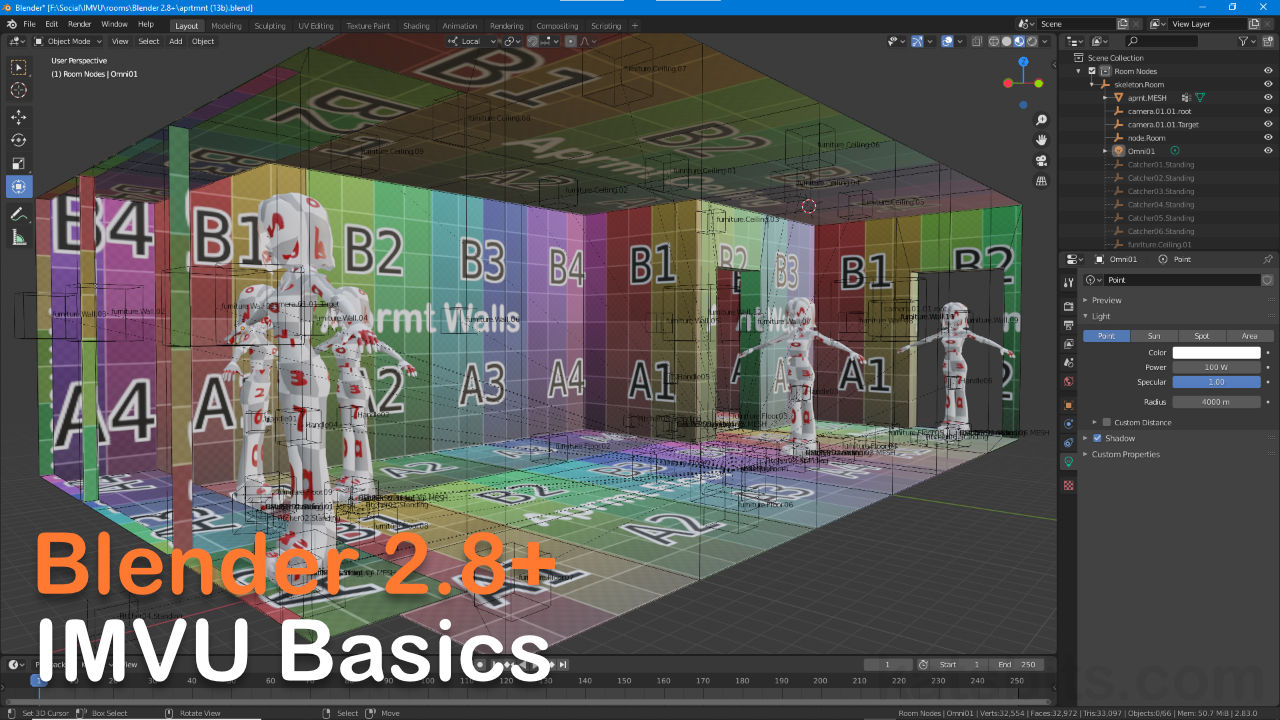Select the Measure tool
The width and height of the screenshot is (1280, 720).
pos(19,237)
